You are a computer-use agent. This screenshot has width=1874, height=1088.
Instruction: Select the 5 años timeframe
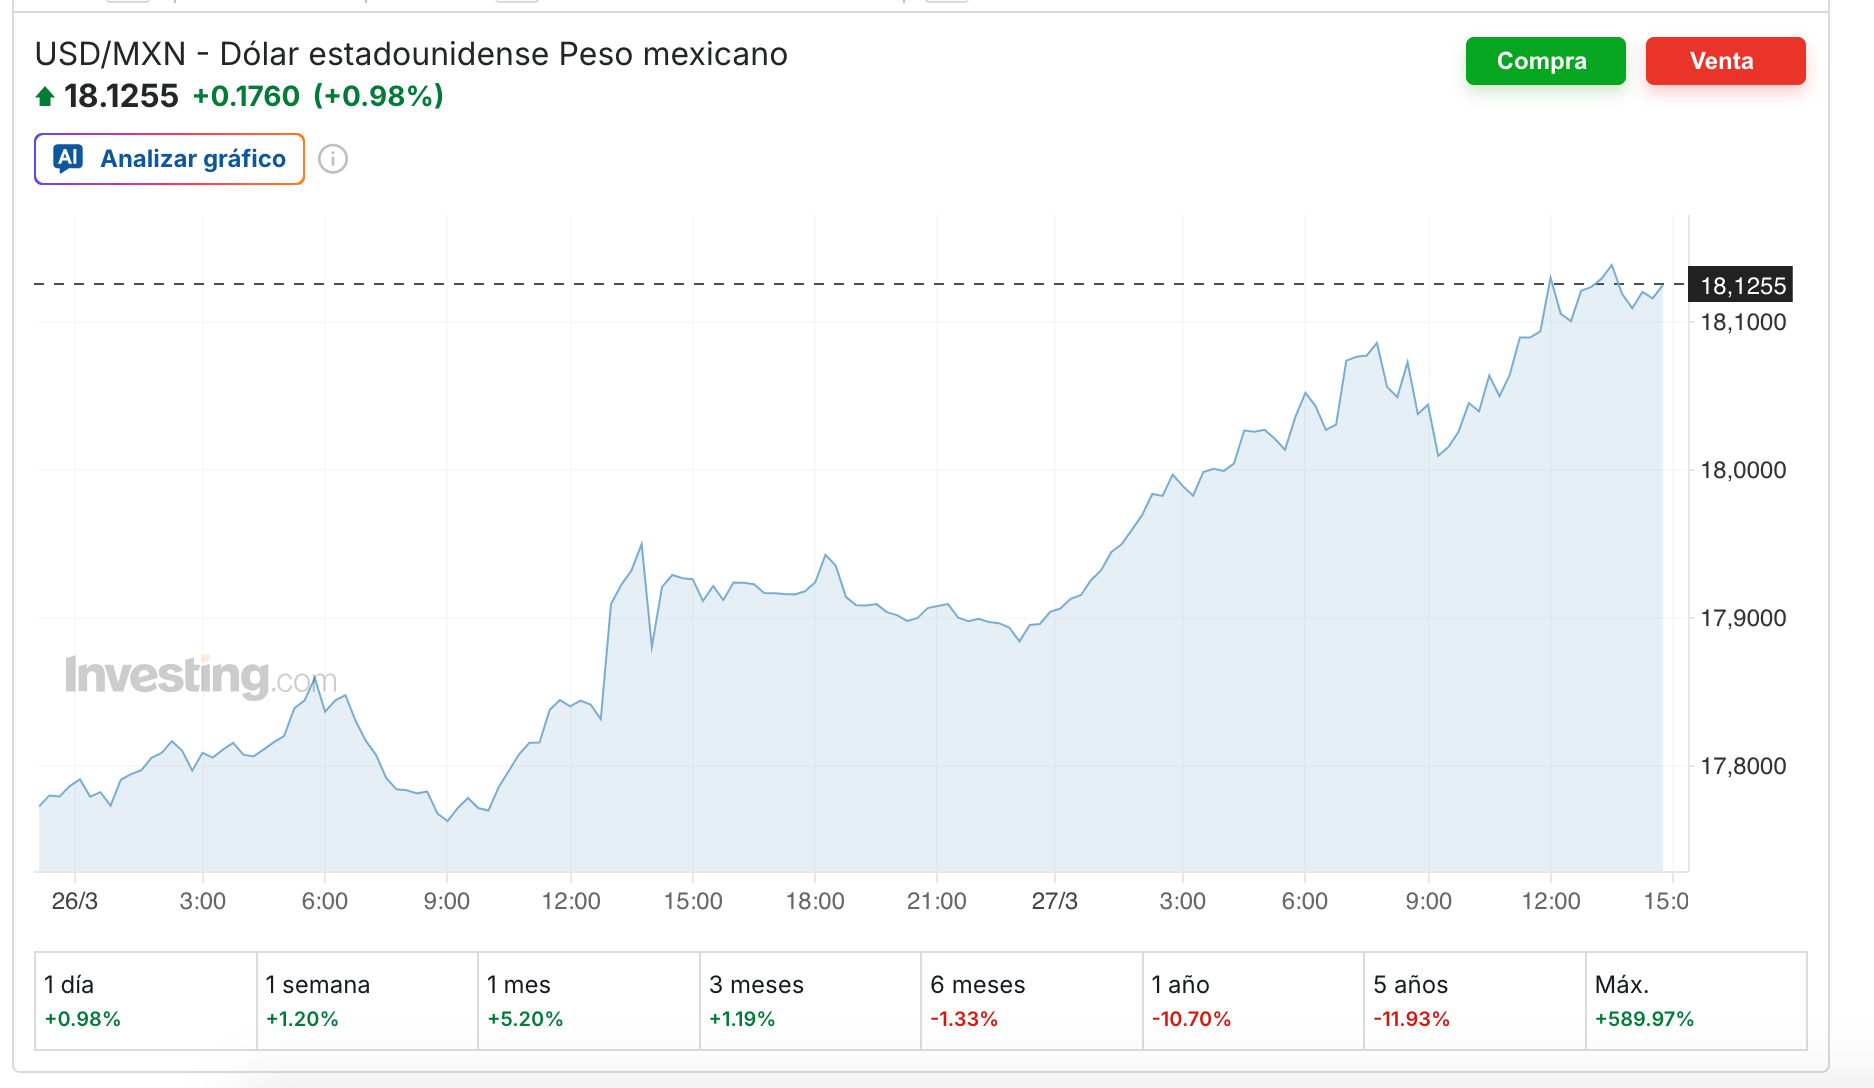tap(1475, 1001)
